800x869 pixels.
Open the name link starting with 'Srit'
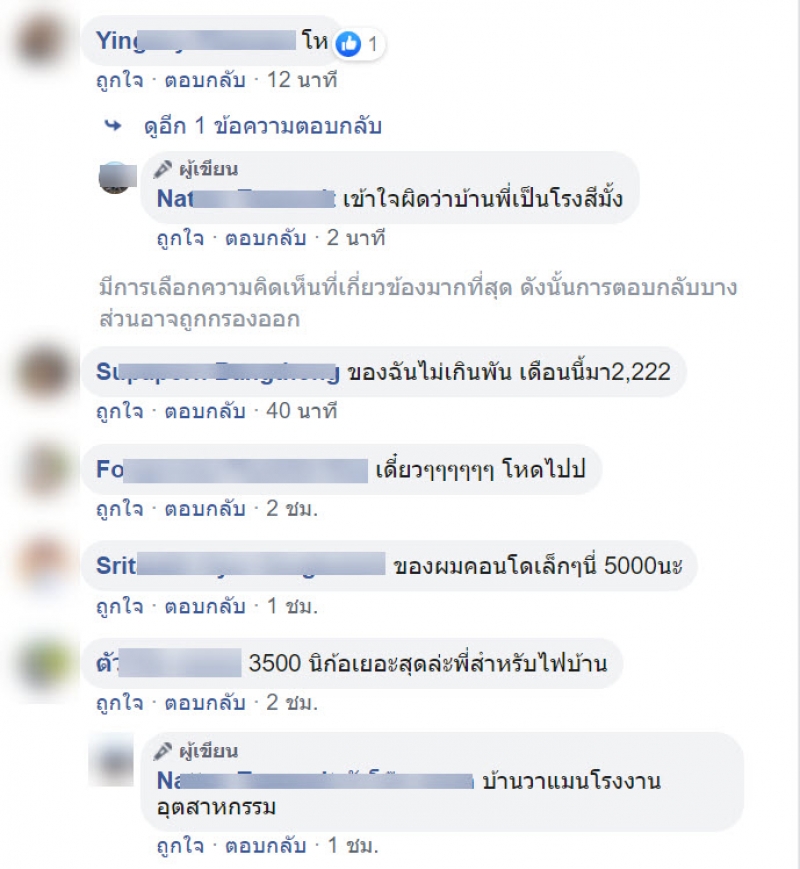click(x=241, y=566)
